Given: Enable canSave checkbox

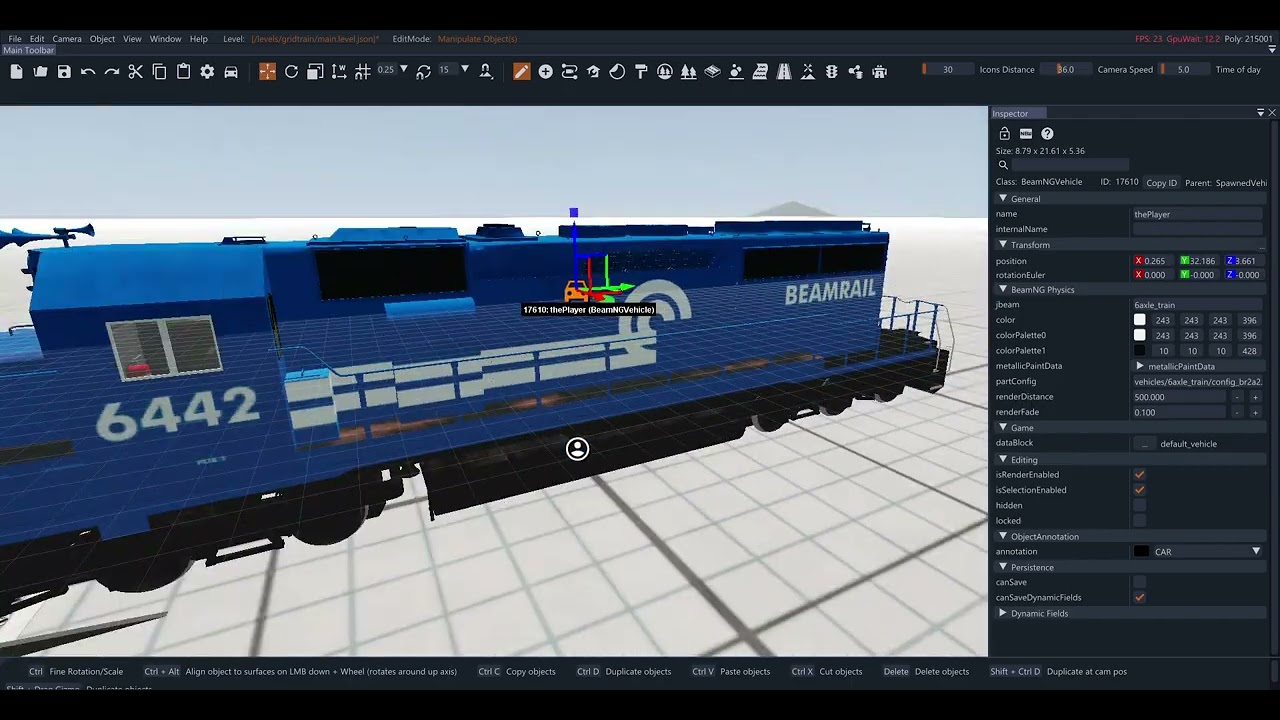Looking at the screenshot, I should [1139, 582].
